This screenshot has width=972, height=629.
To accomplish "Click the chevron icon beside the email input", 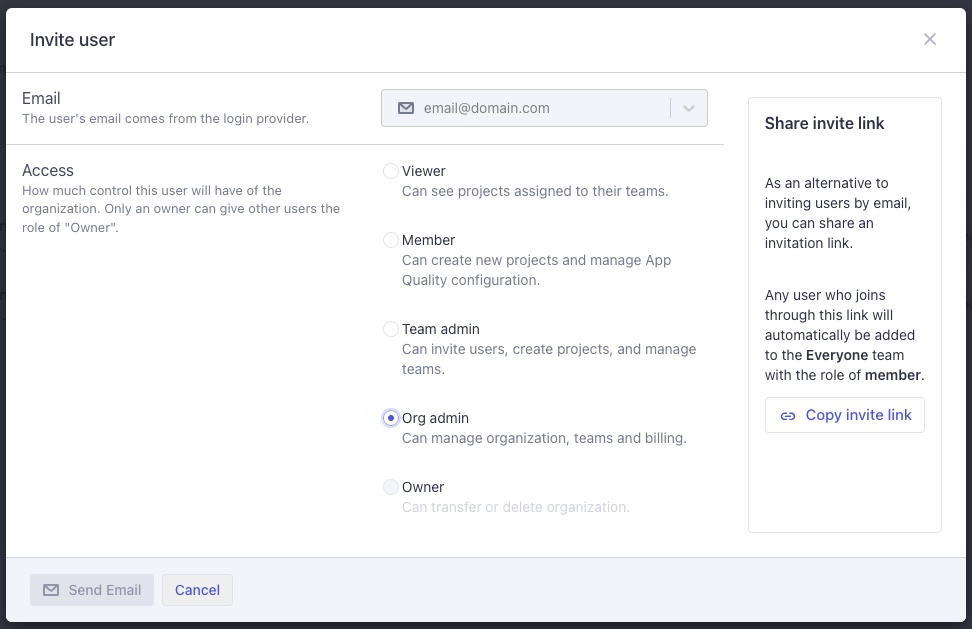I will [x=688, y=108].
